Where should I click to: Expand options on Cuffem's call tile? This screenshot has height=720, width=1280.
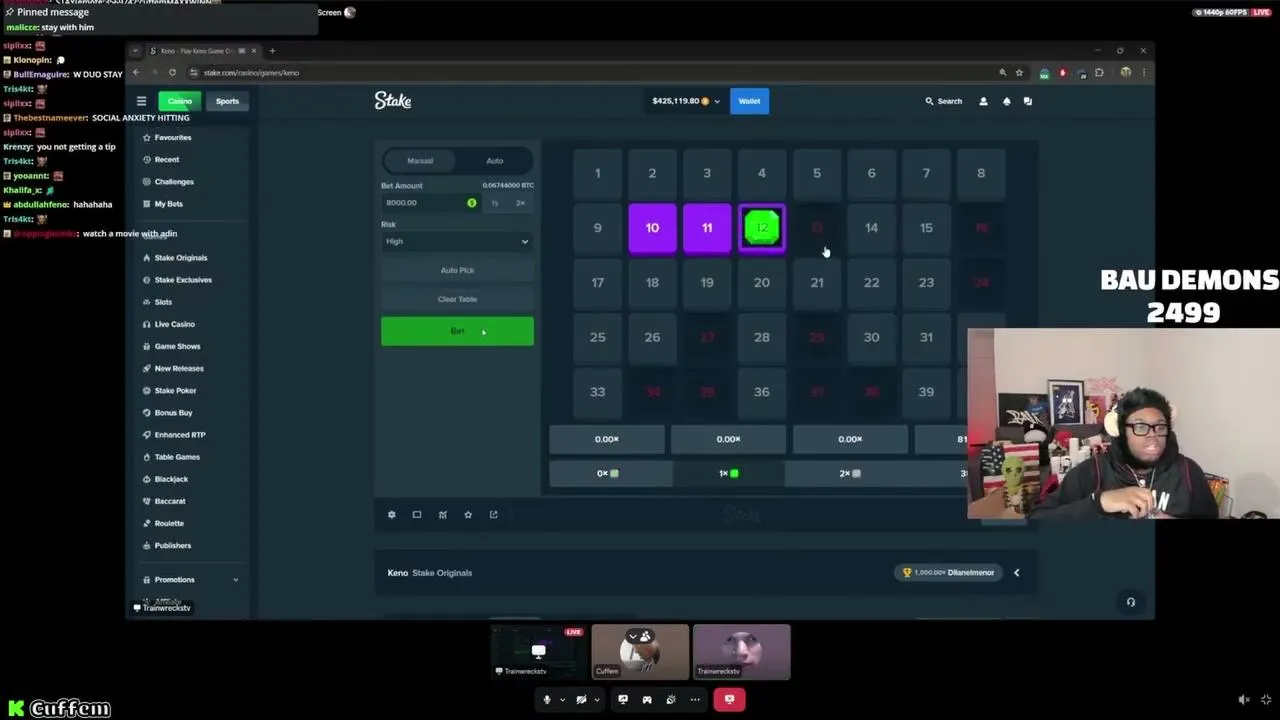[632, 636]
